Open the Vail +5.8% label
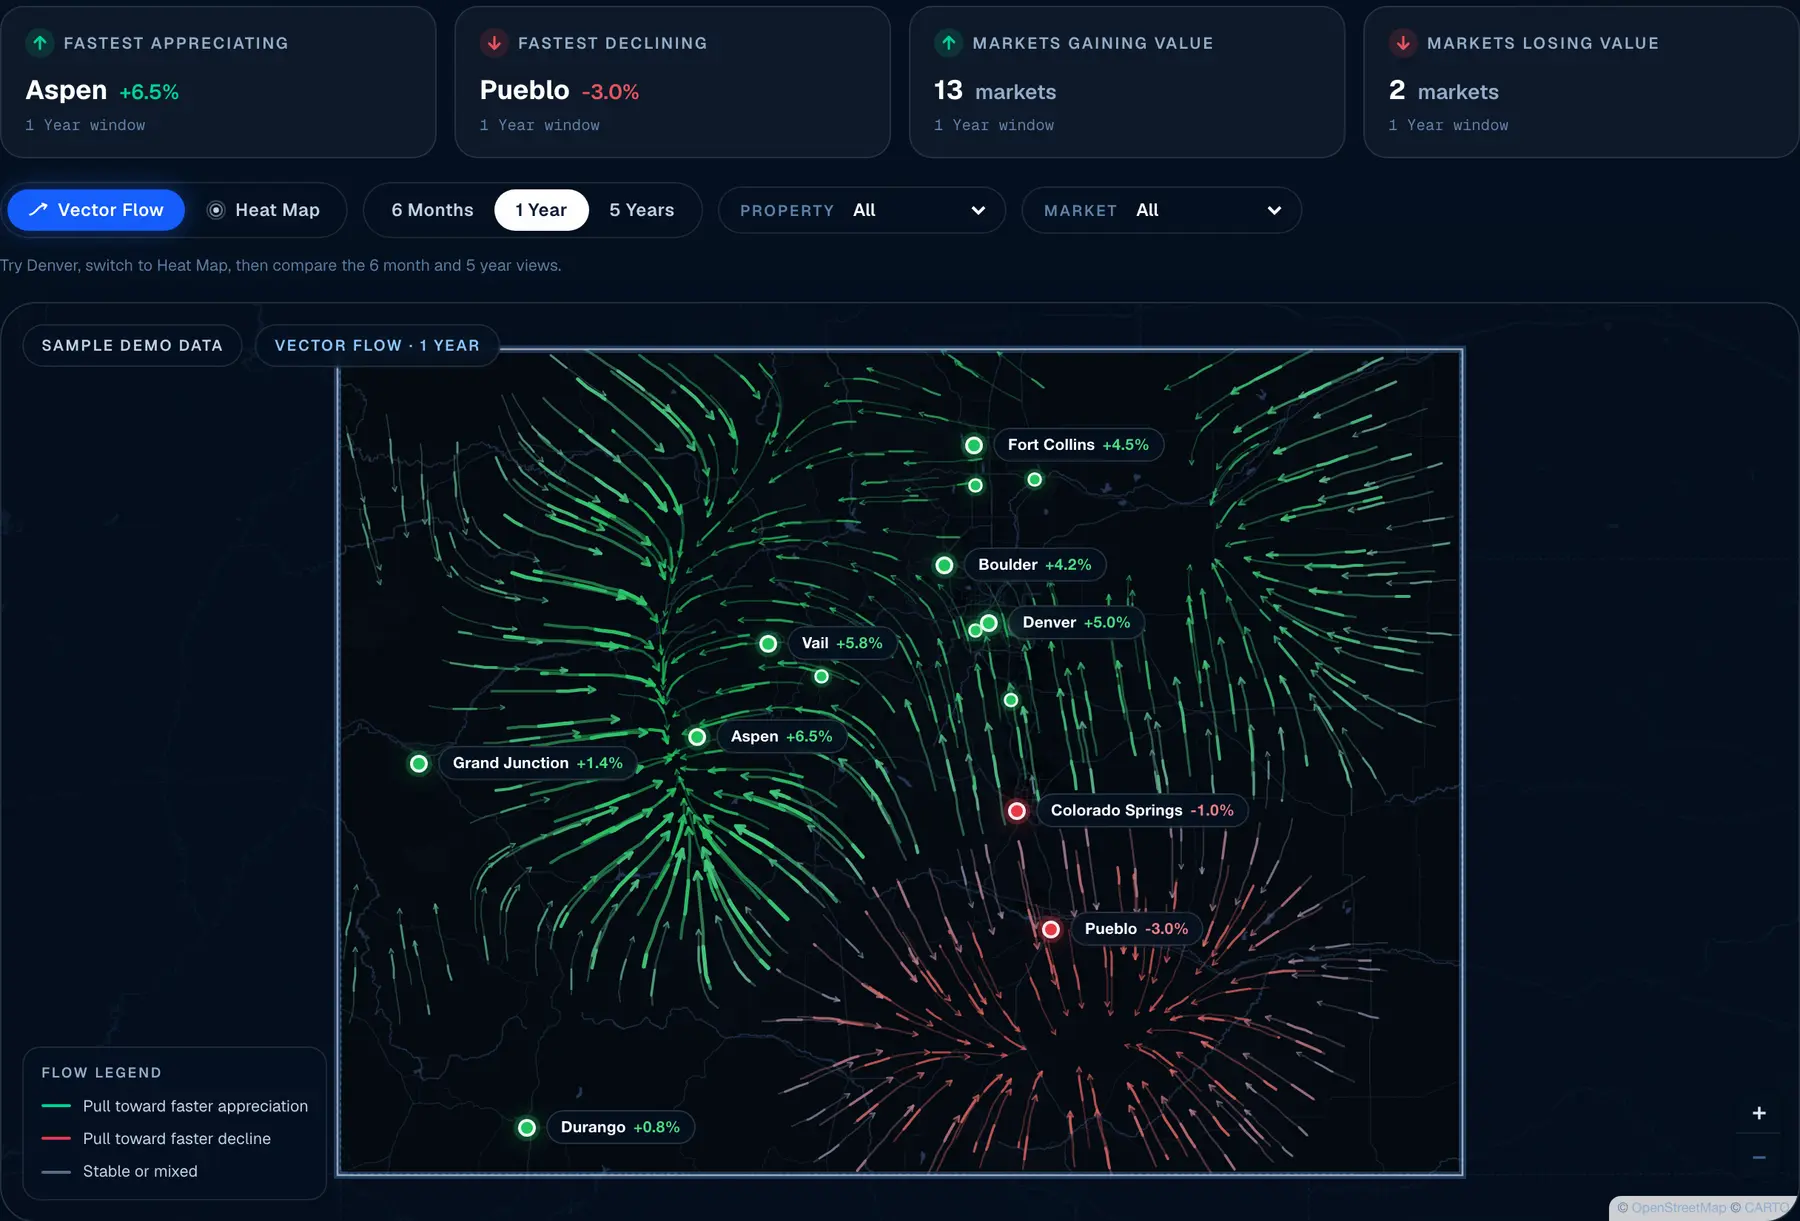This screenshot has height=1221, width=1800. pos(842,644)
